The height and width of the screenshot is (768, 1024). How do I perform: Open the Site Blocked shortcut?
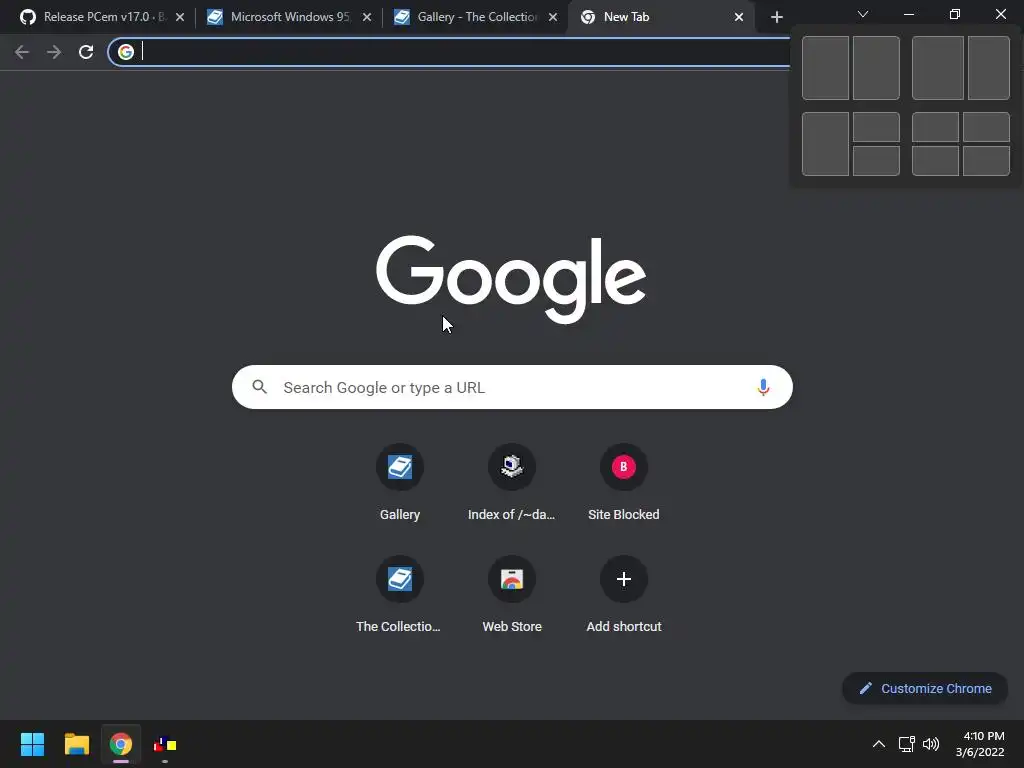[x=624, y=483]
